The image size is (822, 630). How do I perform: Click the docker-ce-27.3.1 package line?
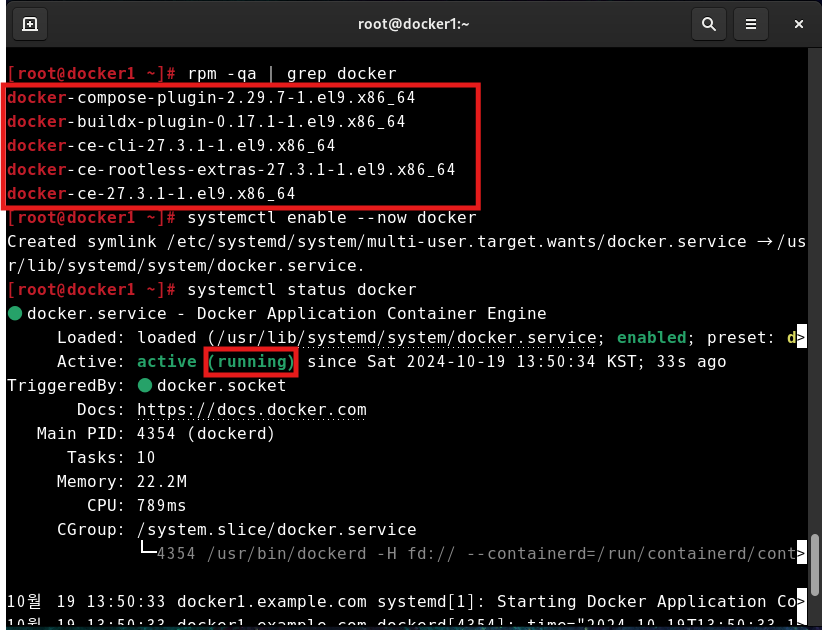point(152,194)
